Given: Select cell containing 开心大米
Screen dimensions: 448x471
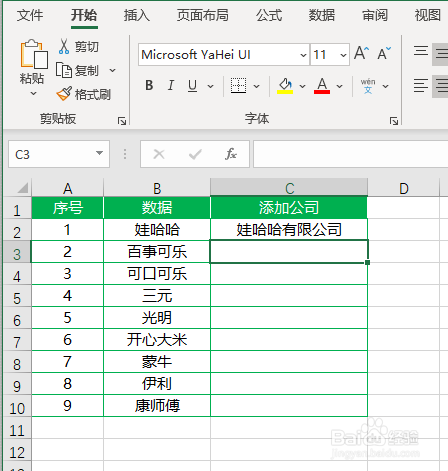Looking at the screenshot, I should (157, 340).
